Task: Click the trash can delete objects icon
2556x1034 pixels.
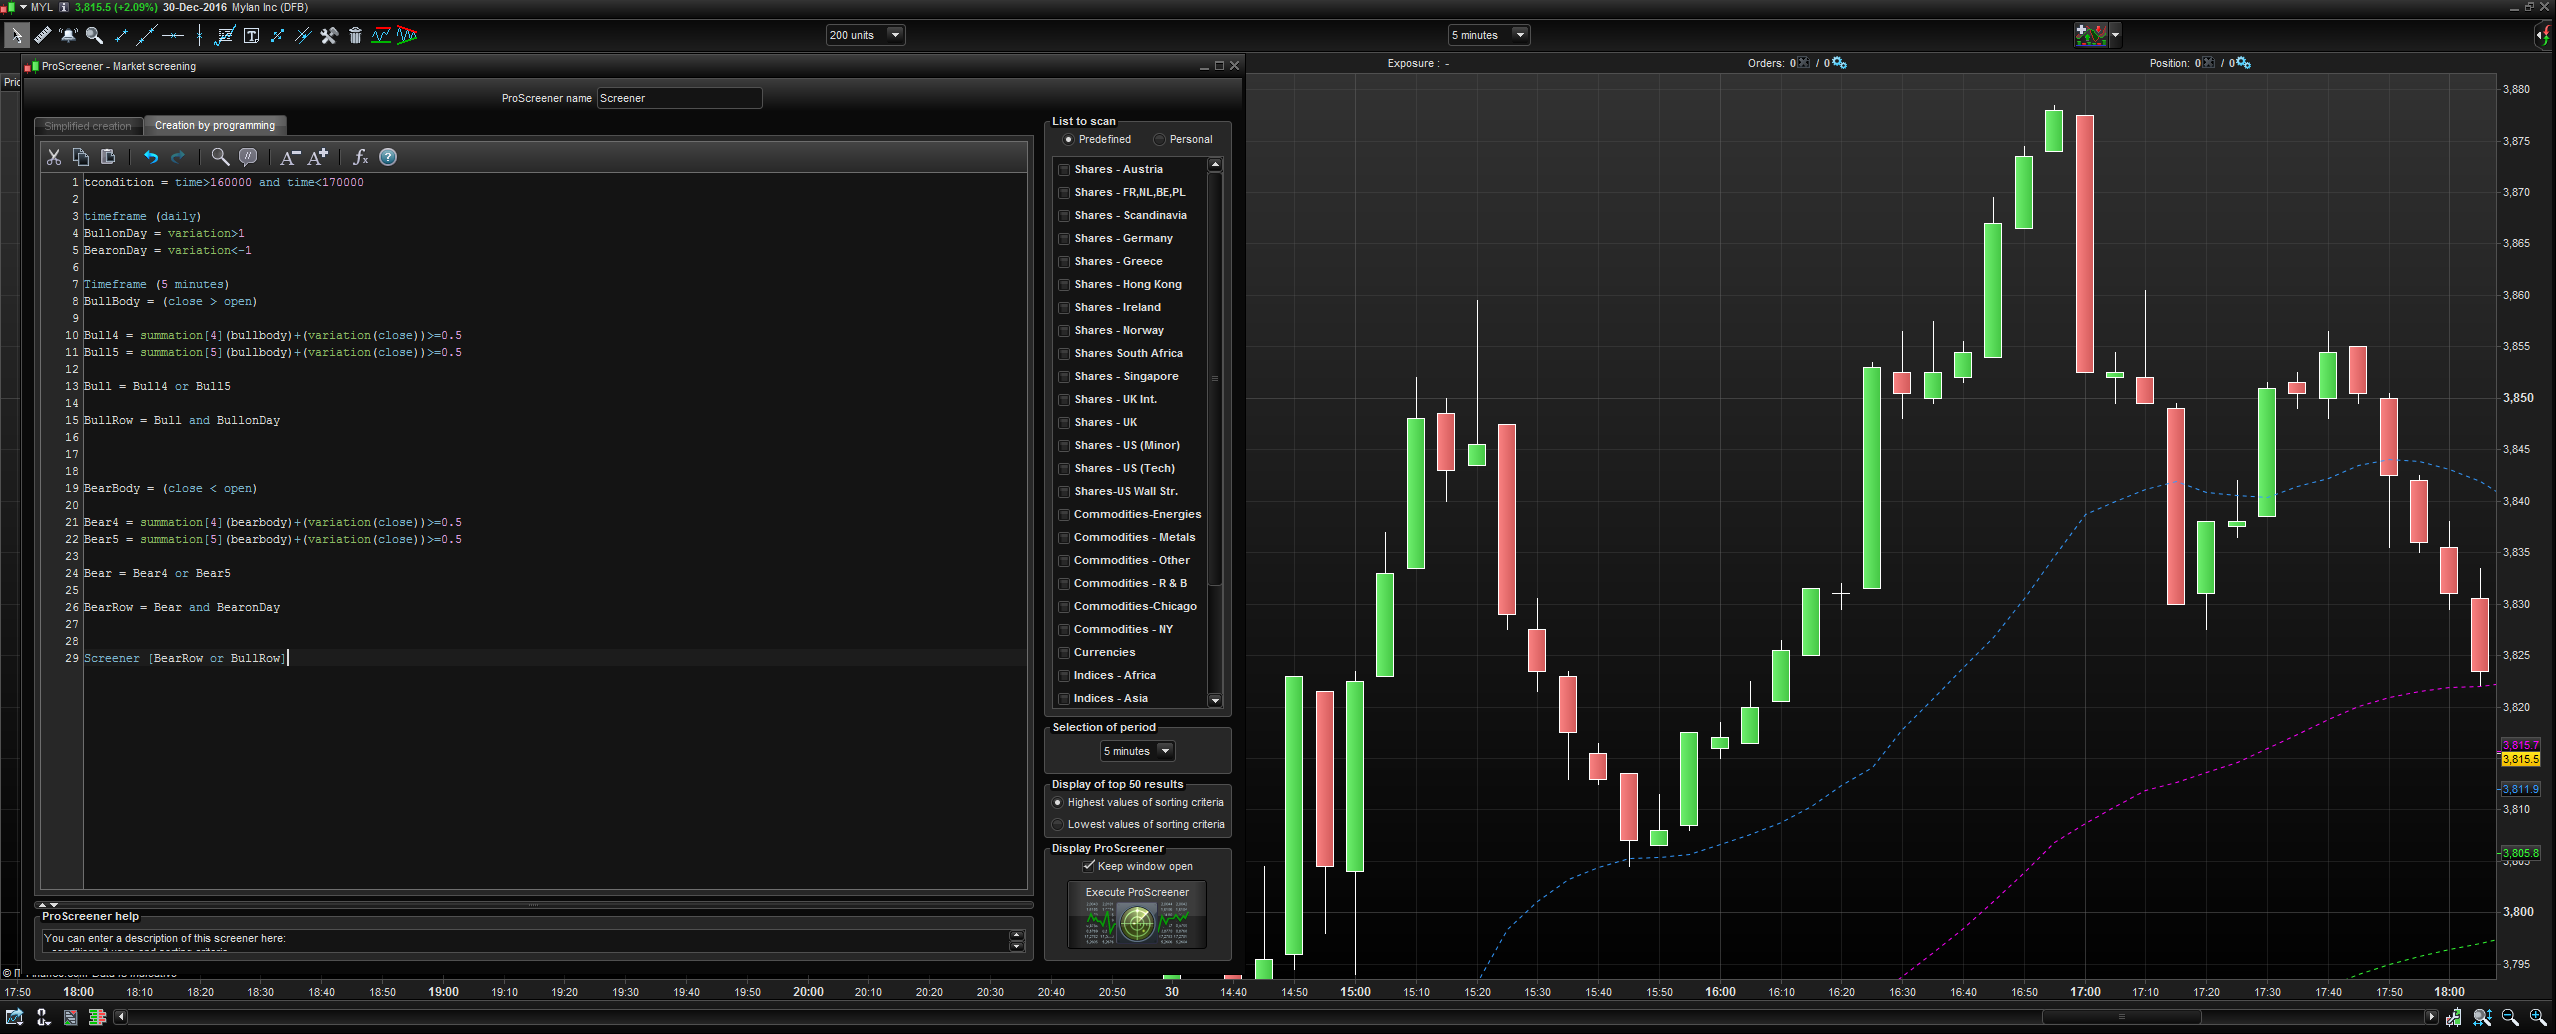Action: coord(355,35)
